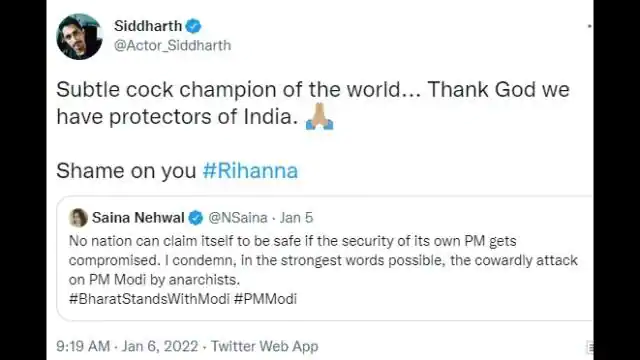Open the #BharatStandsWithModi hashtag
640x360 pixels.
(x=149, y=299)
